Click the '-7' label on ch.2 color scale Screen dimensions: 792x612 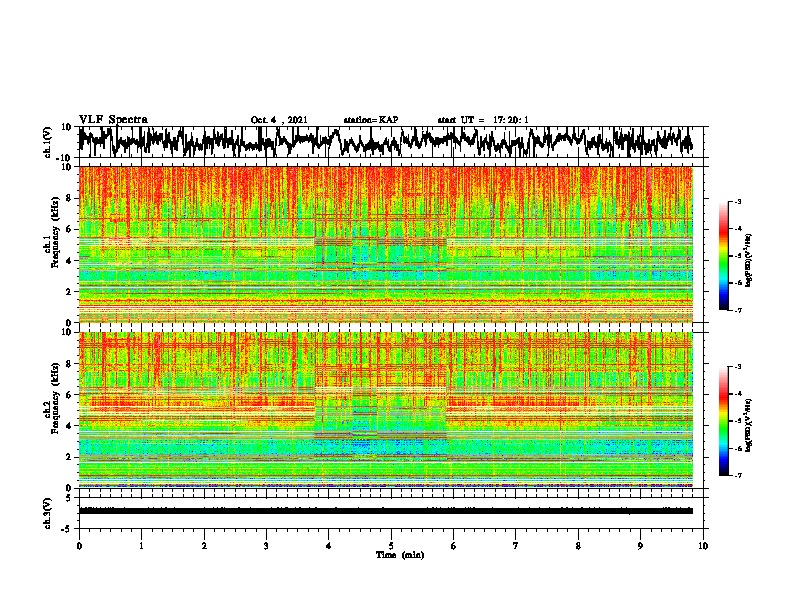(x=737, y=475)
